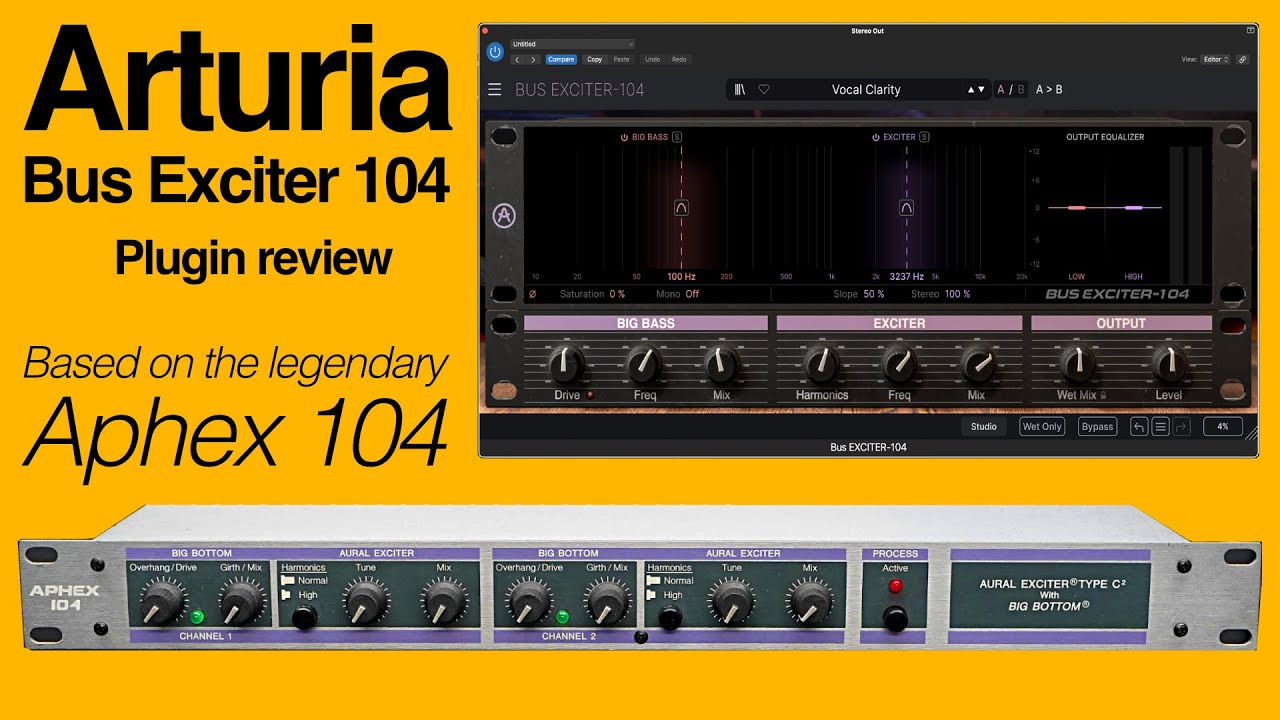Click the expand icon in title bar
The width and height of the screenshot is (1280, 720).
point(1250,31)
